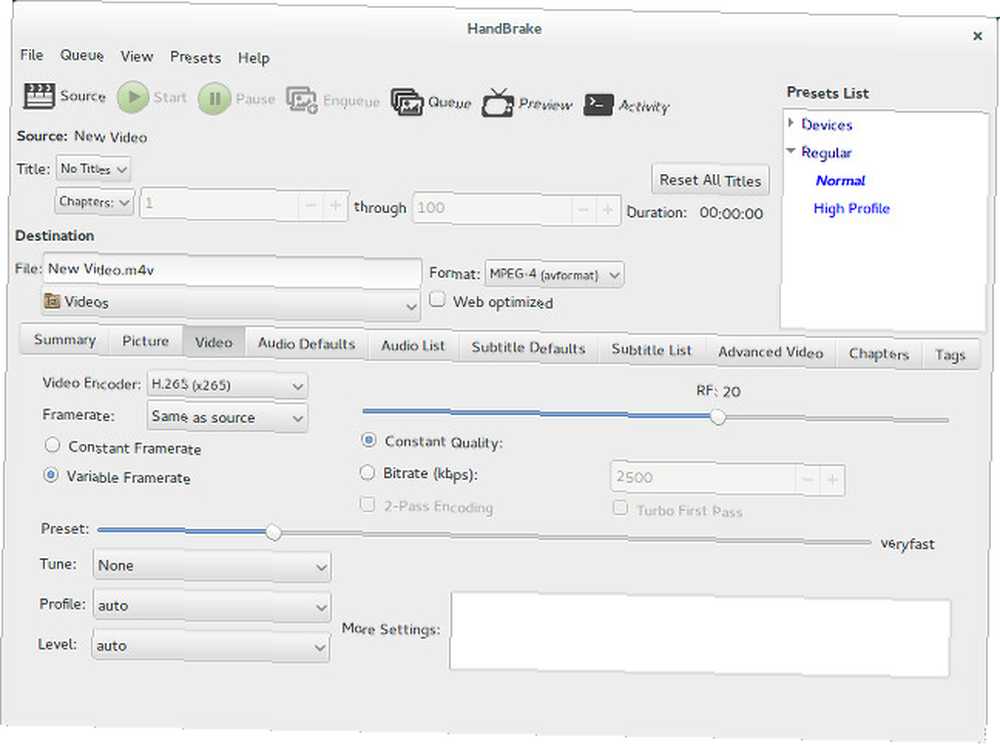1000x745 pixels.
Task: Open the Video Encoder dropdown
Action: click(x=227, y=385)
